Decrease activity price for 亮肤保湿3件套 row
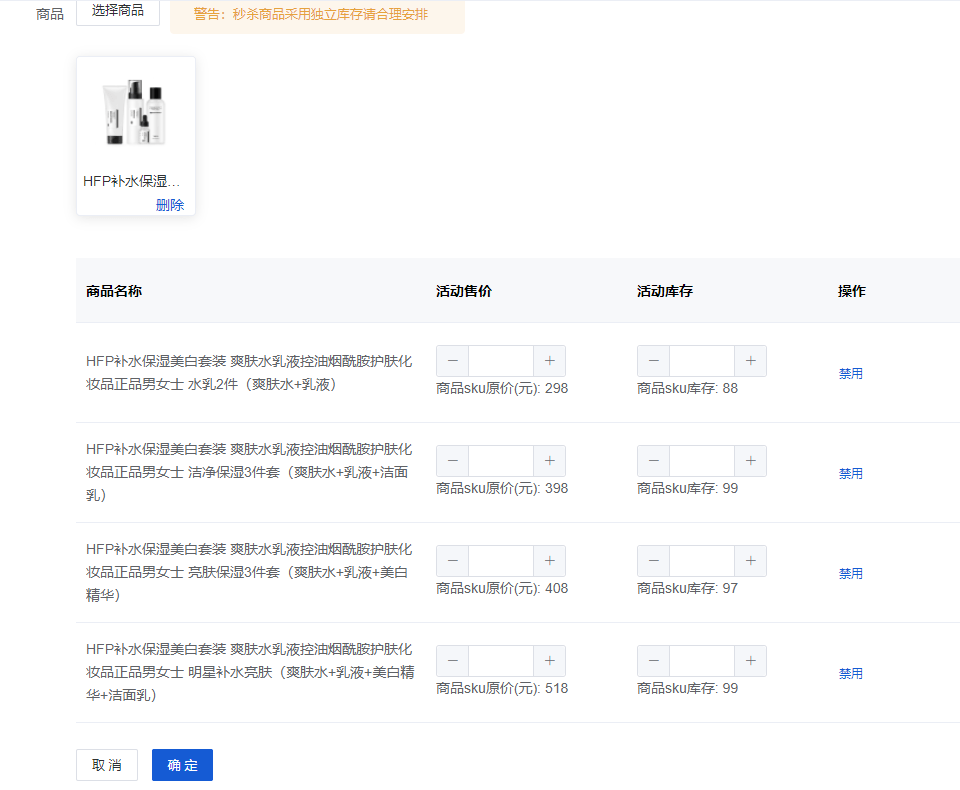 click(x=452, y=560)
